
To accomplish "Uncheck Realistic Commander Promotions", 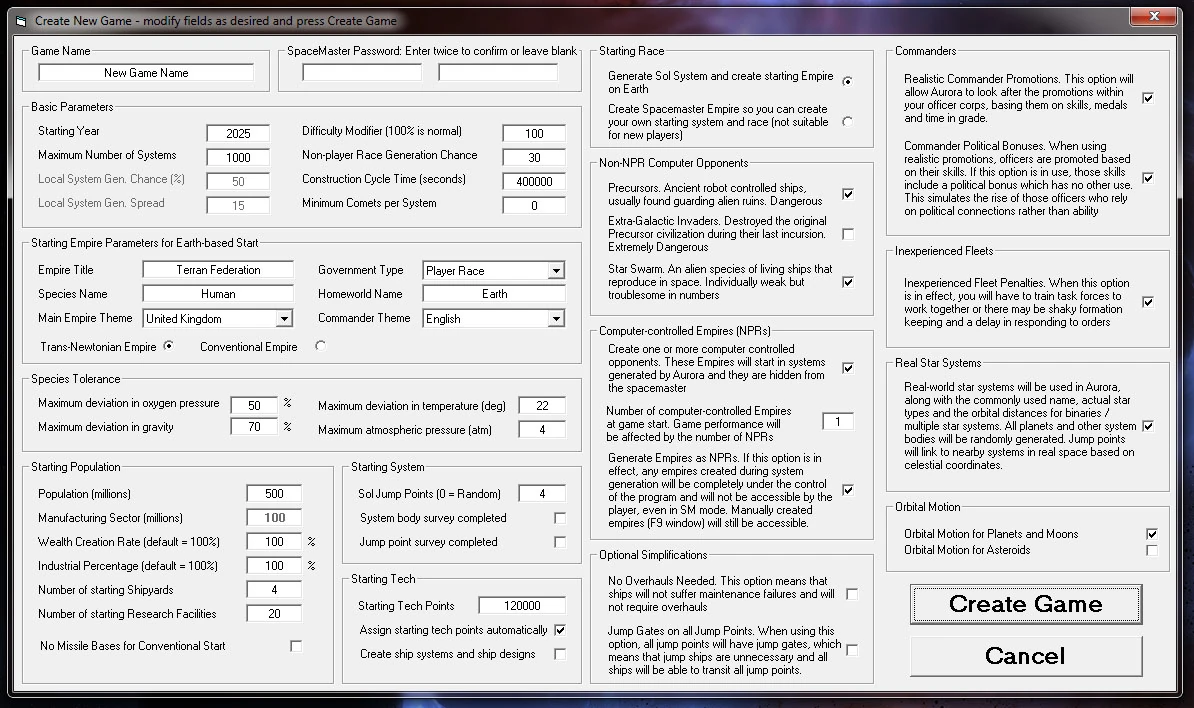I will 1148,97.
